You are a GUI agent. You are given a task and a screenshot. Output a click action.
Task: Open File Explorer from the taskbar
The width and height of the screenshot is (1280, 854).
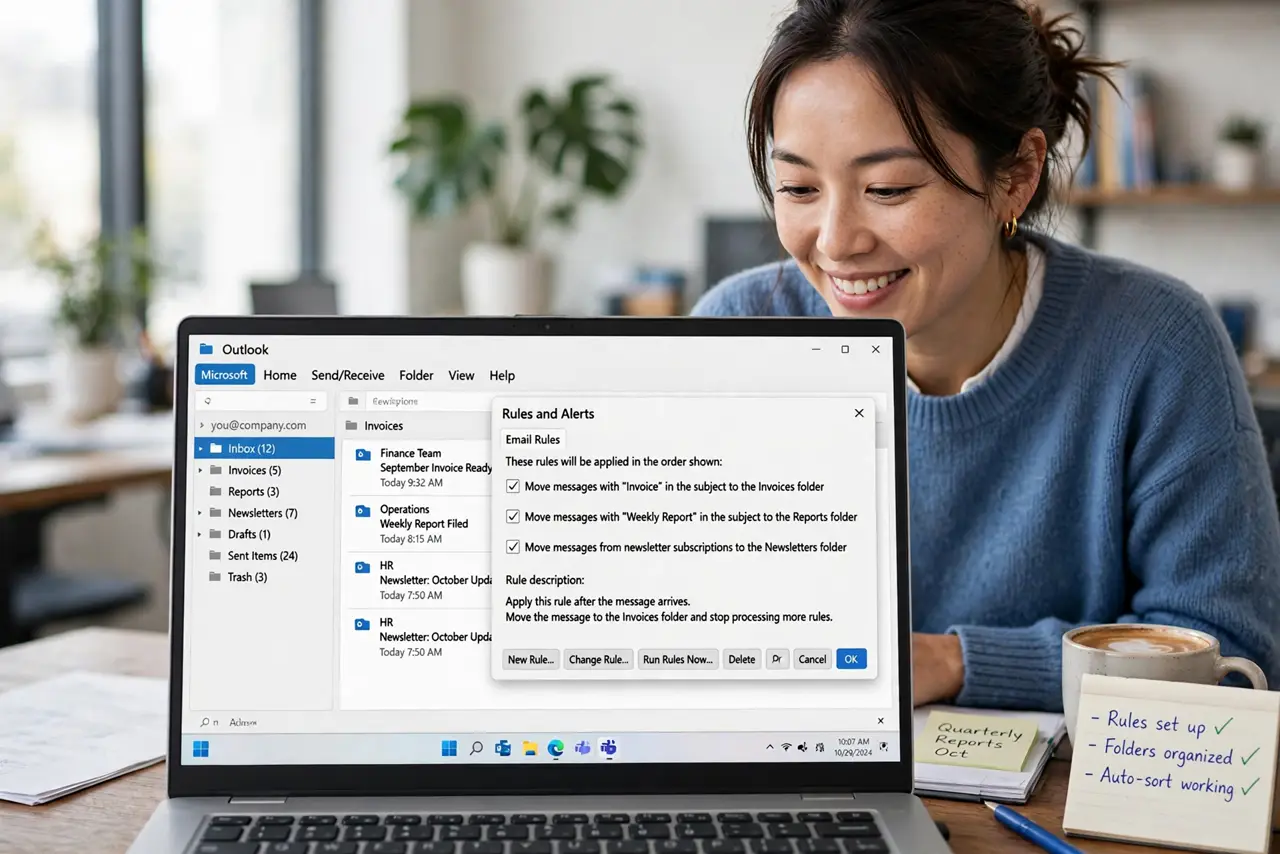[530, 748]
